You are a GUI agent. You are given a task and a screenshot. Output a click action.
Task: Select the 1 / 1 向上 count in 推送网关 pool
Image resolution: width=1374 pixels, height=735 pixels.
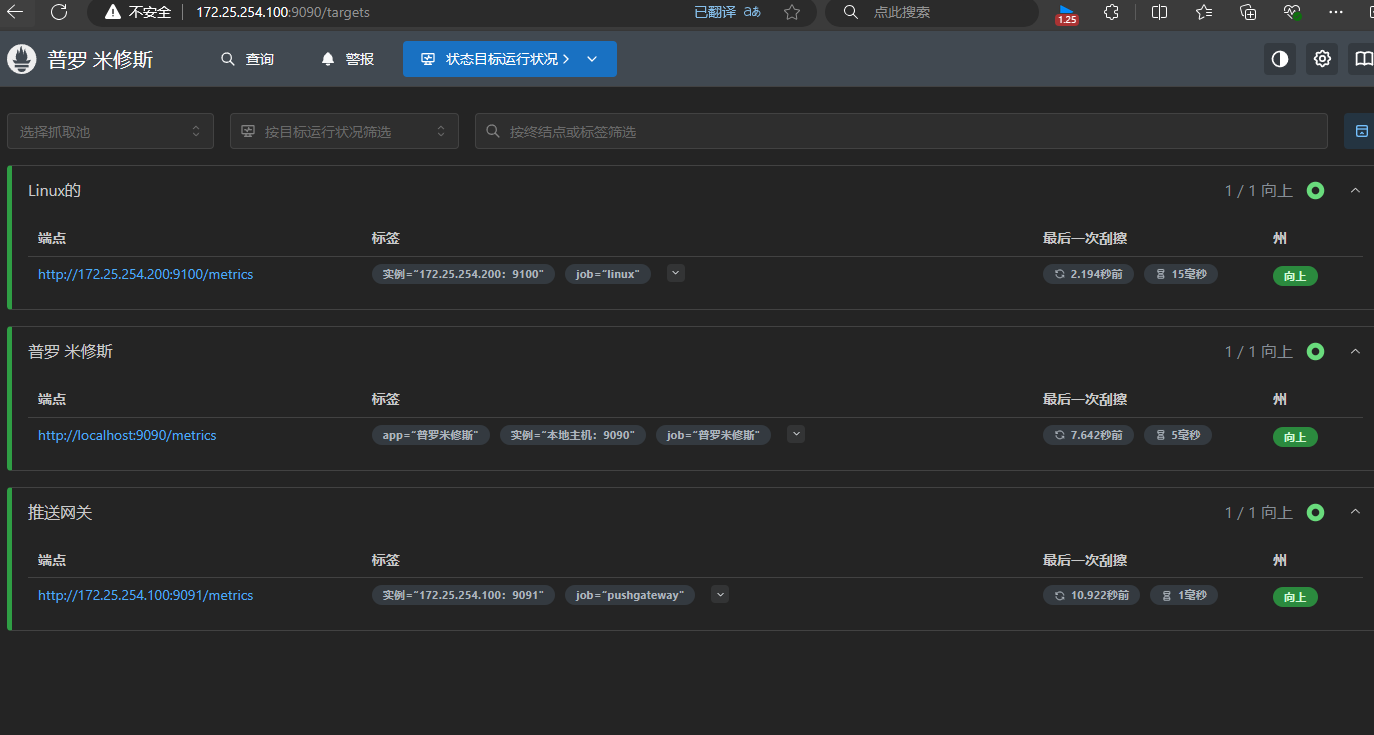tap(1259, 512)
